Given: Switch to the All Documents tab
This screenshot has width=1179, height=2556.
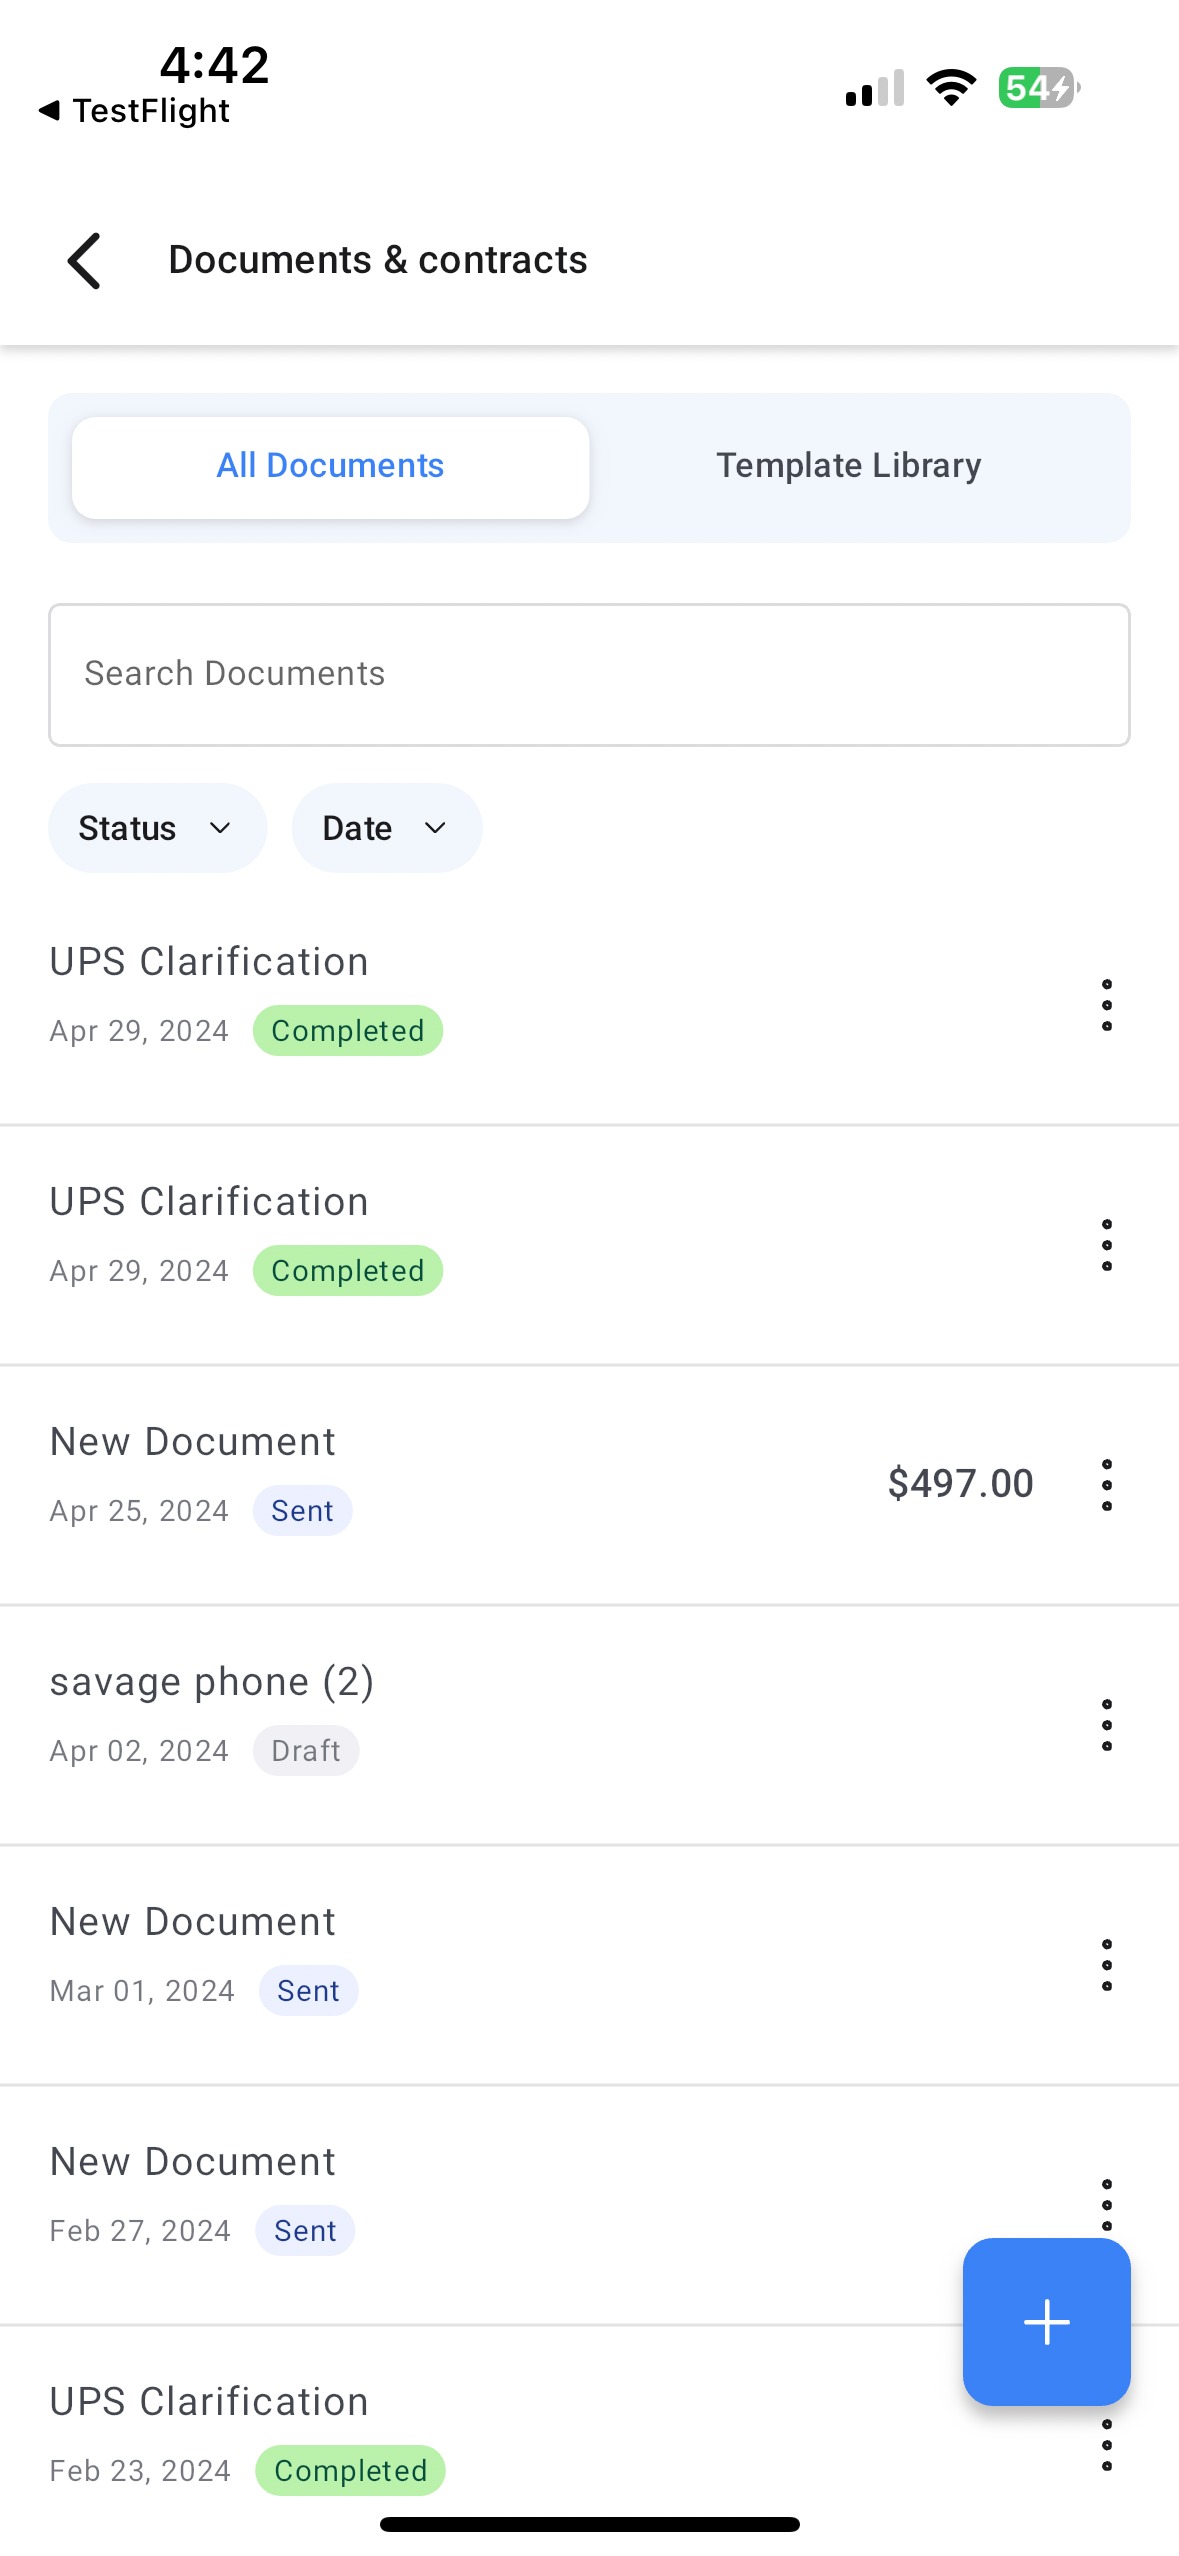Looking at the screenshot, I should click(x=330, y=467).
